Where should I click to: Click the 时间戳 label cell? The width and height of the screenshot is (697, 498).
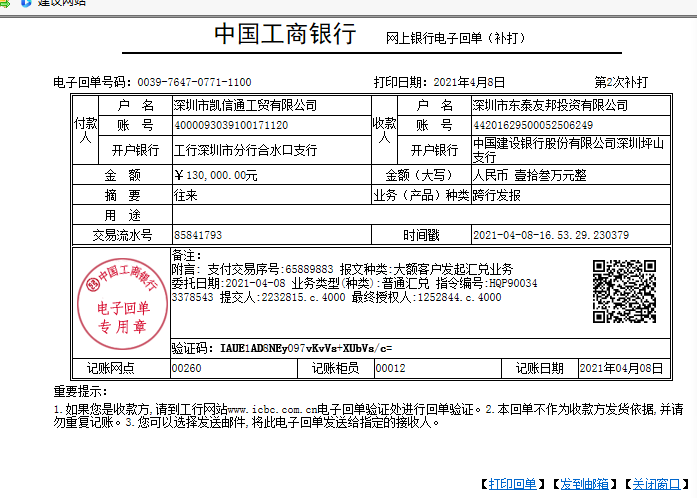421,235
